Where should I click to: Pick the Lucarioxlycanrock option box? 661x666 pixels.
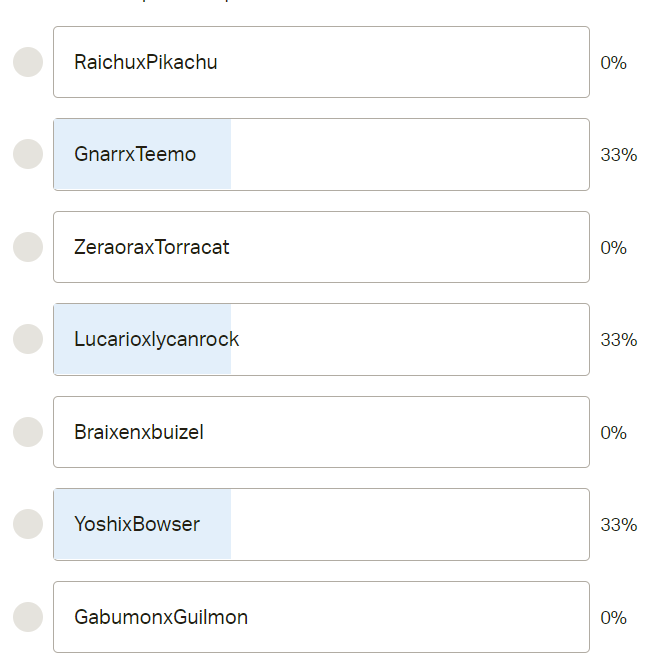pos(321,339)
